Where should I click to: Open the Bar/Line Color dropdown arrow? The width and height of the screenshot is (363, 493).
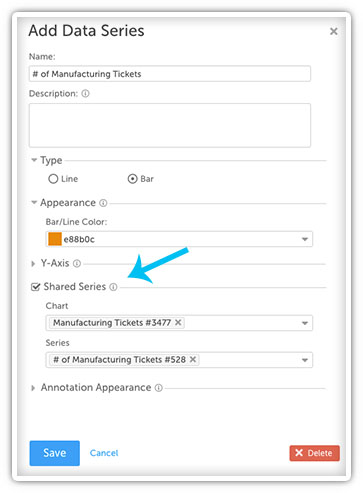(x=305, y=239)
